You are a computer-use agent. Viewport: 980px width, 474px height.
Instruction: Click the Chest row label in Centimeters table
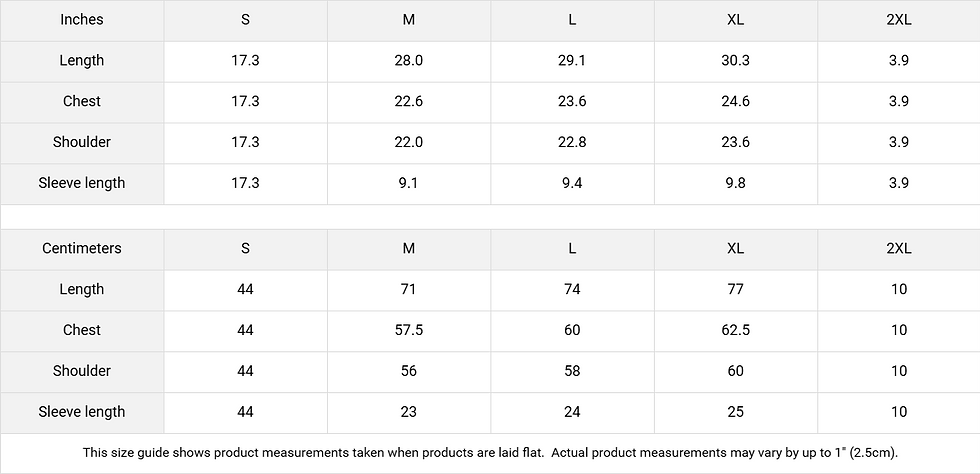tap(81, 330)
